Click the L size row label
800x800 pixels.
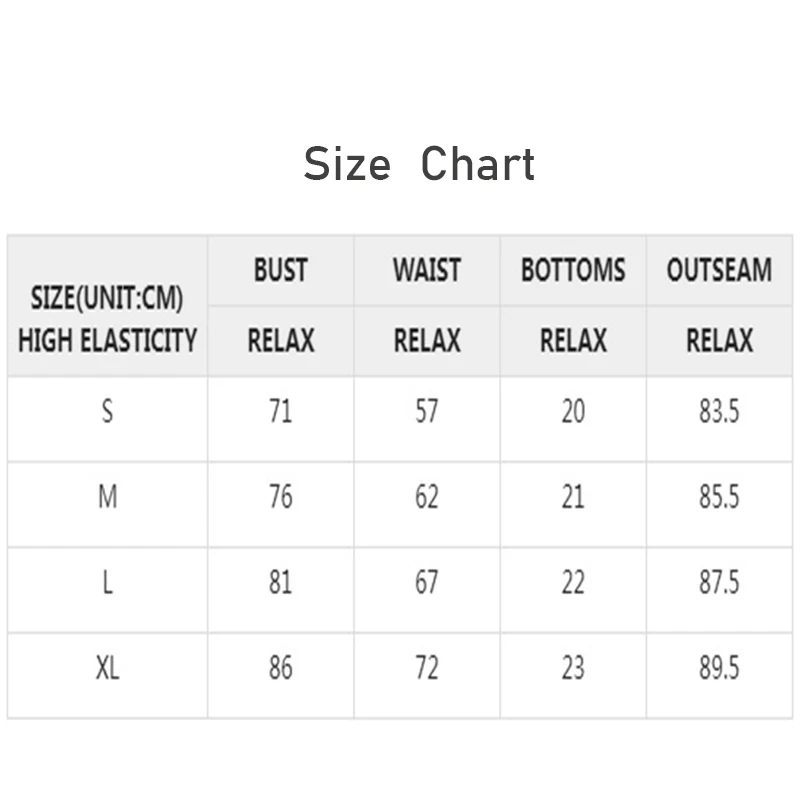[107, 582]
